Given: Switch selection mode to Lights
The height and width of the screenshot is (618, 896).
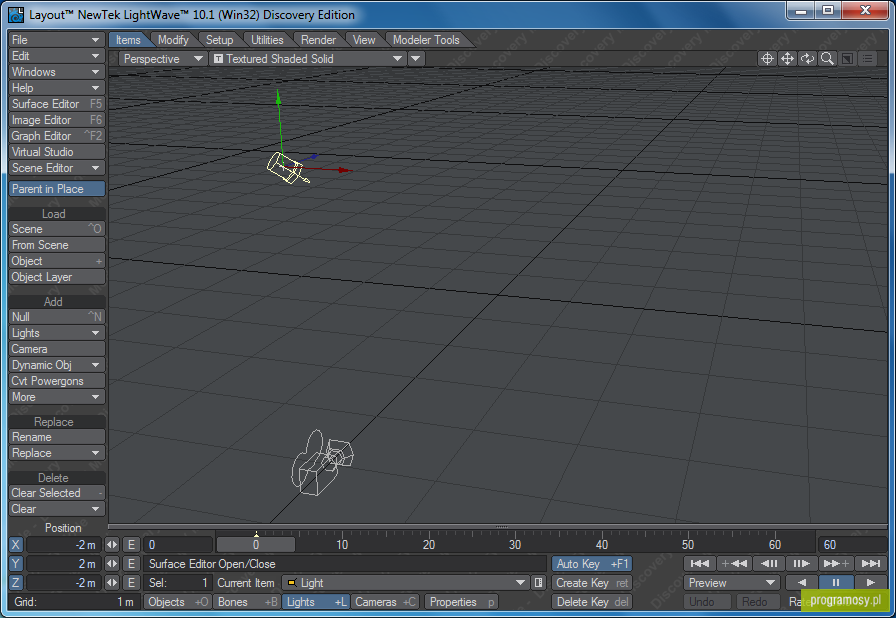Looking at the screenshot, I should 316,601.
